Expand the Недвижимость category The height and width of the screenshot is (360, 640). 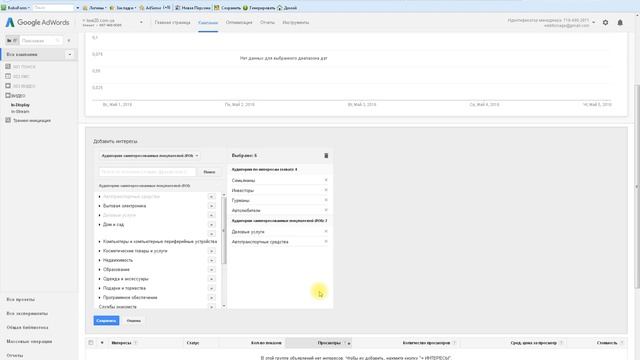[99, 260]
